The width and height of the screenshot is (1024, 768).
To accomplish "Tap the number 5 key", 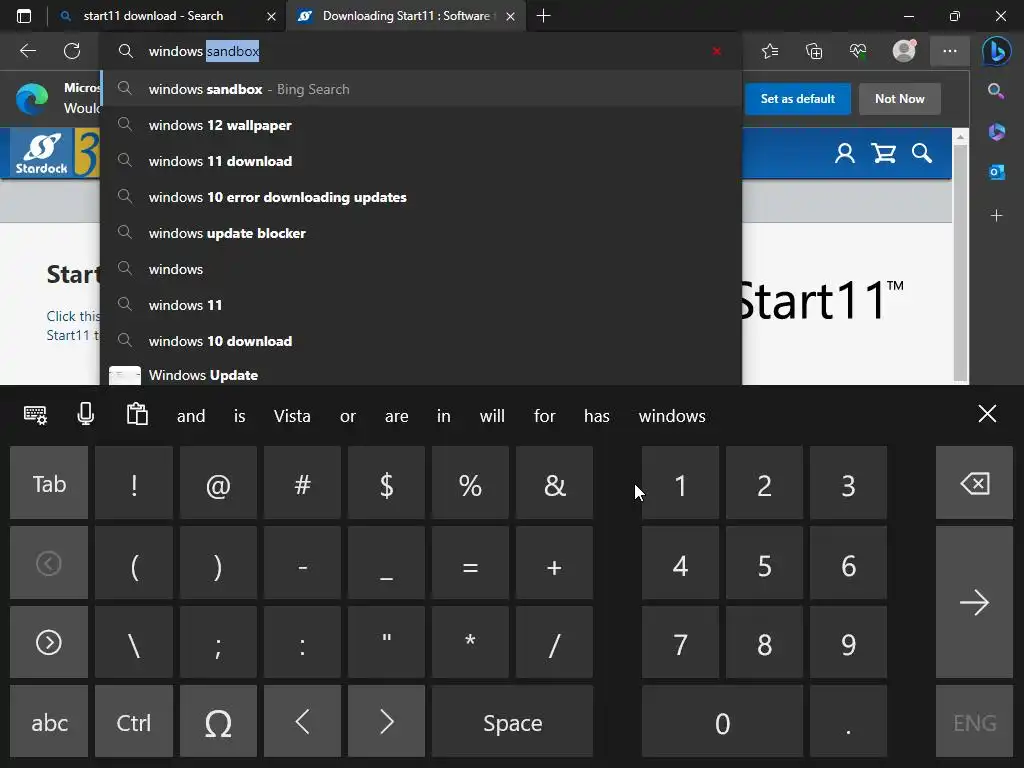I will (764, 563).
